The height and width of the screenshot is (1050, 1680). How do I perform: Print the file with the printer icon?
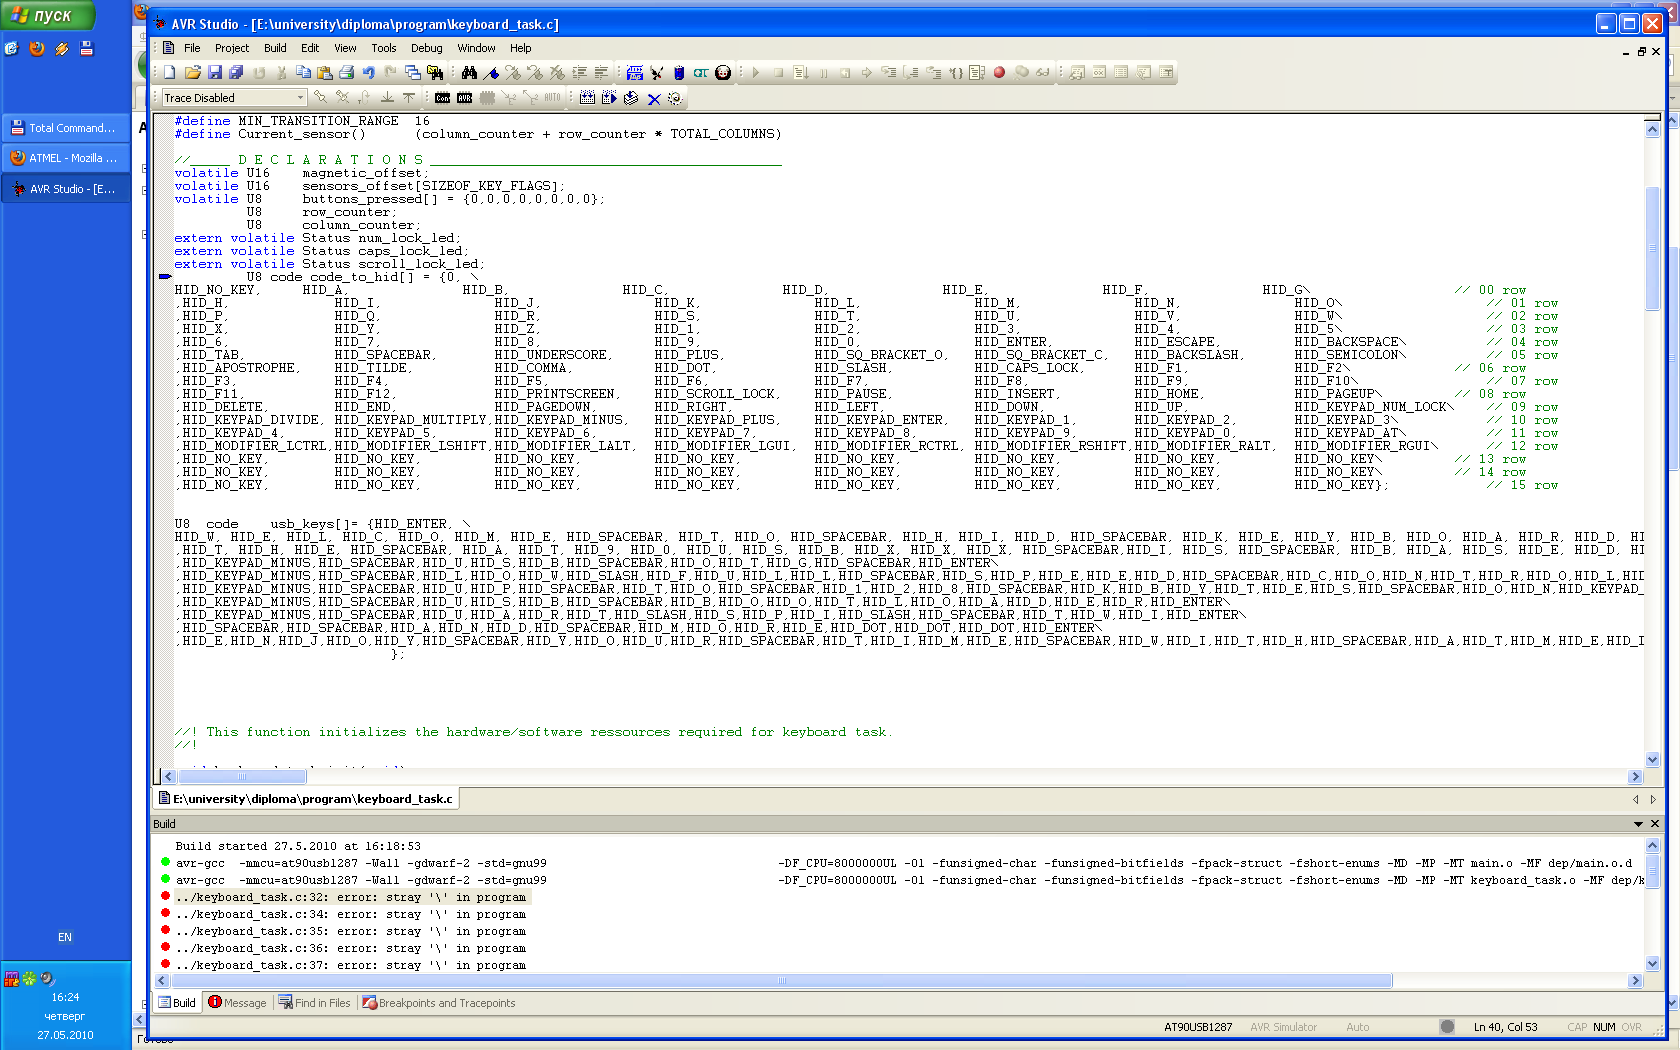click(347, 73)
